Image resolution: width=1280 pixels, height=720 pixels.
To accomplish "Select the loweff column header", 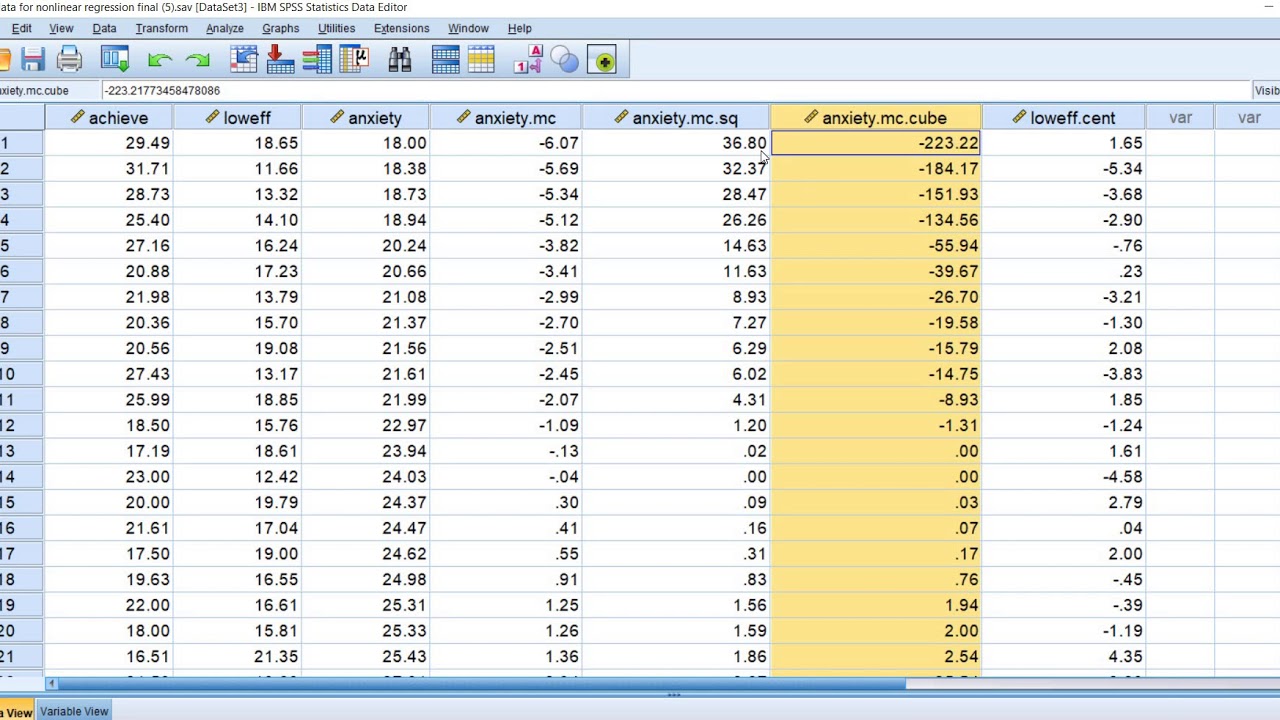I will [237, 118].
